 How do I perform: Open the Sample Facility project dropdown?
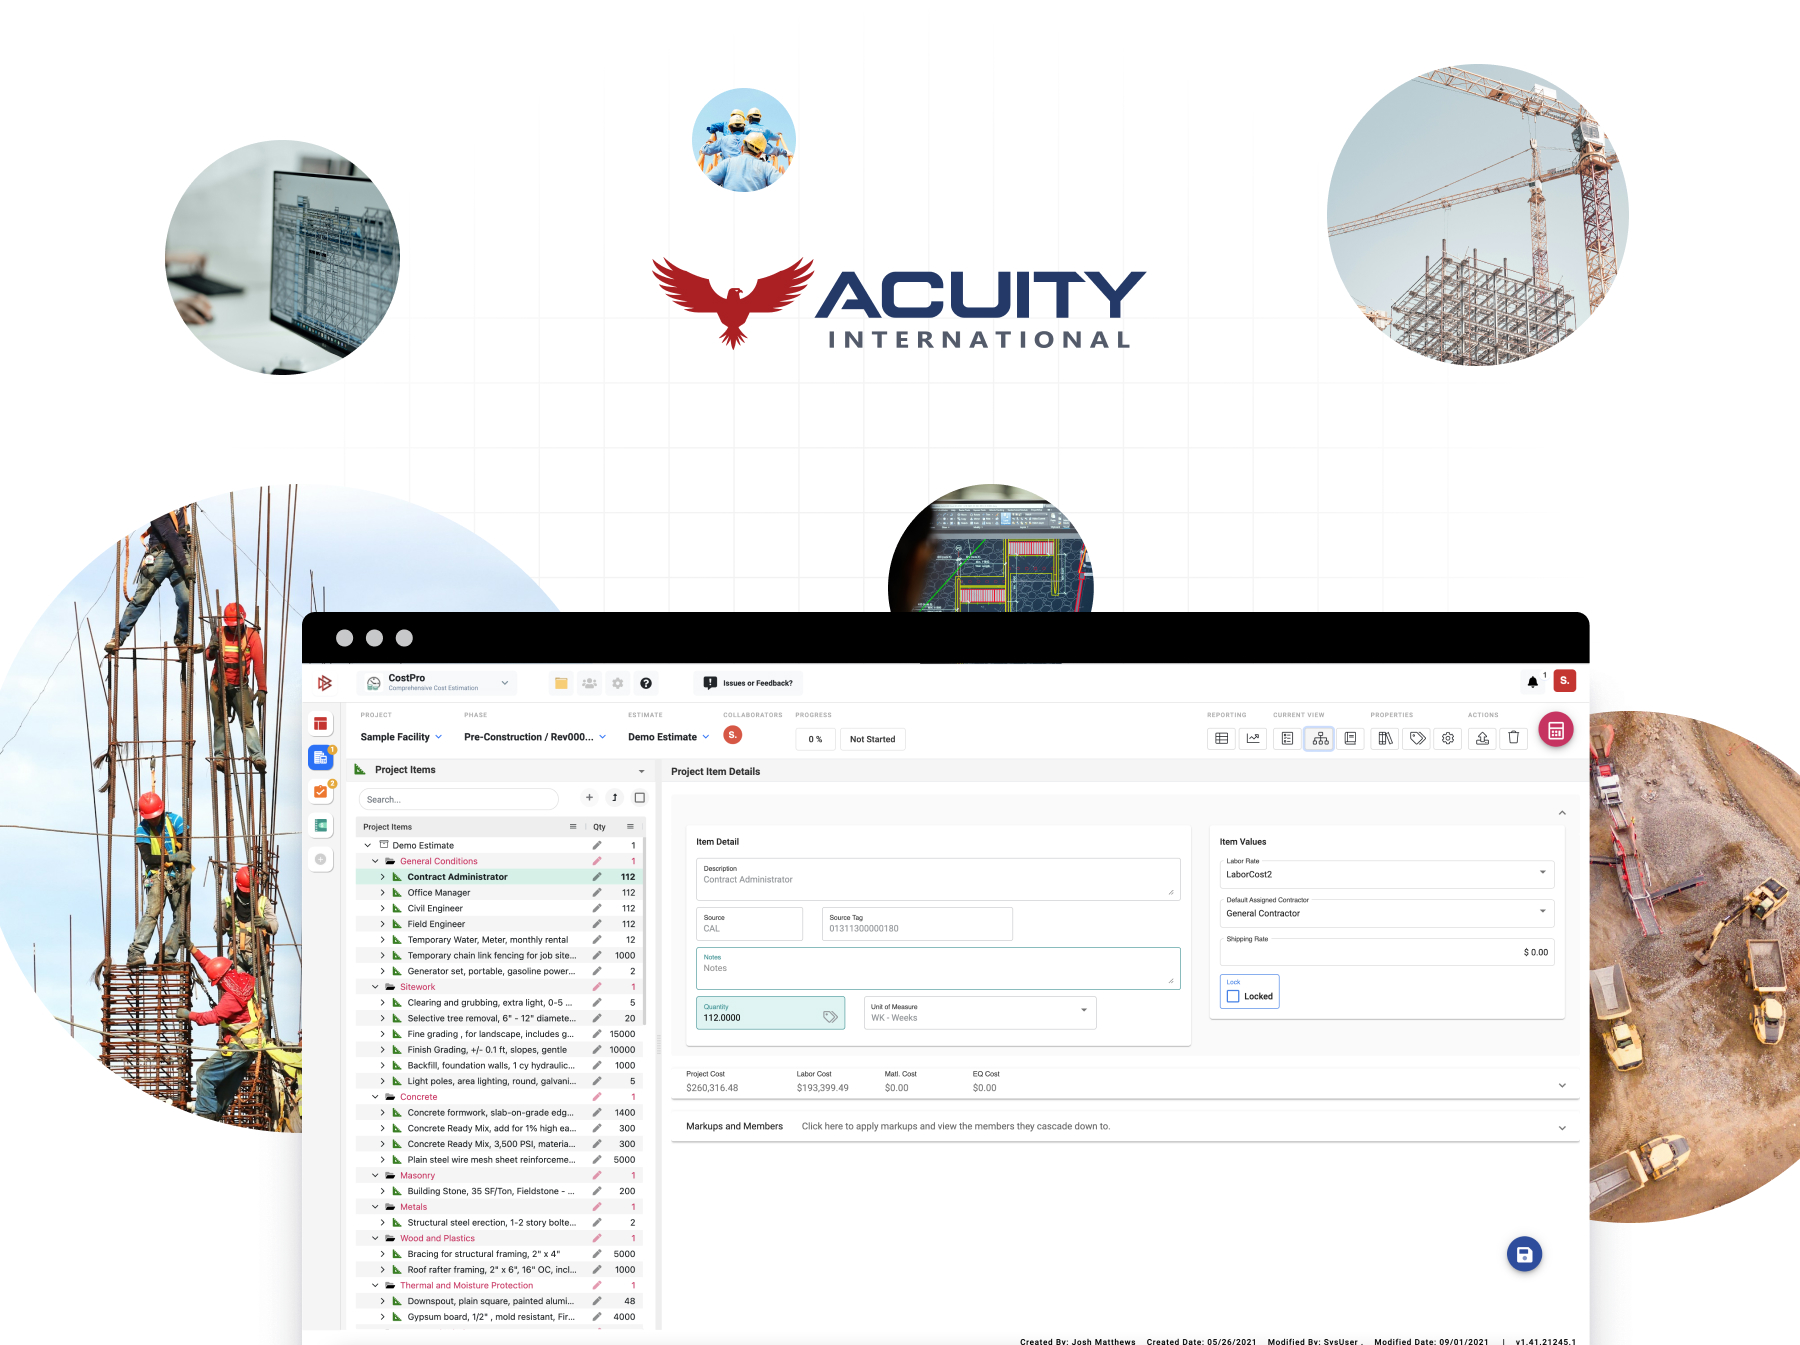(401, 737)
